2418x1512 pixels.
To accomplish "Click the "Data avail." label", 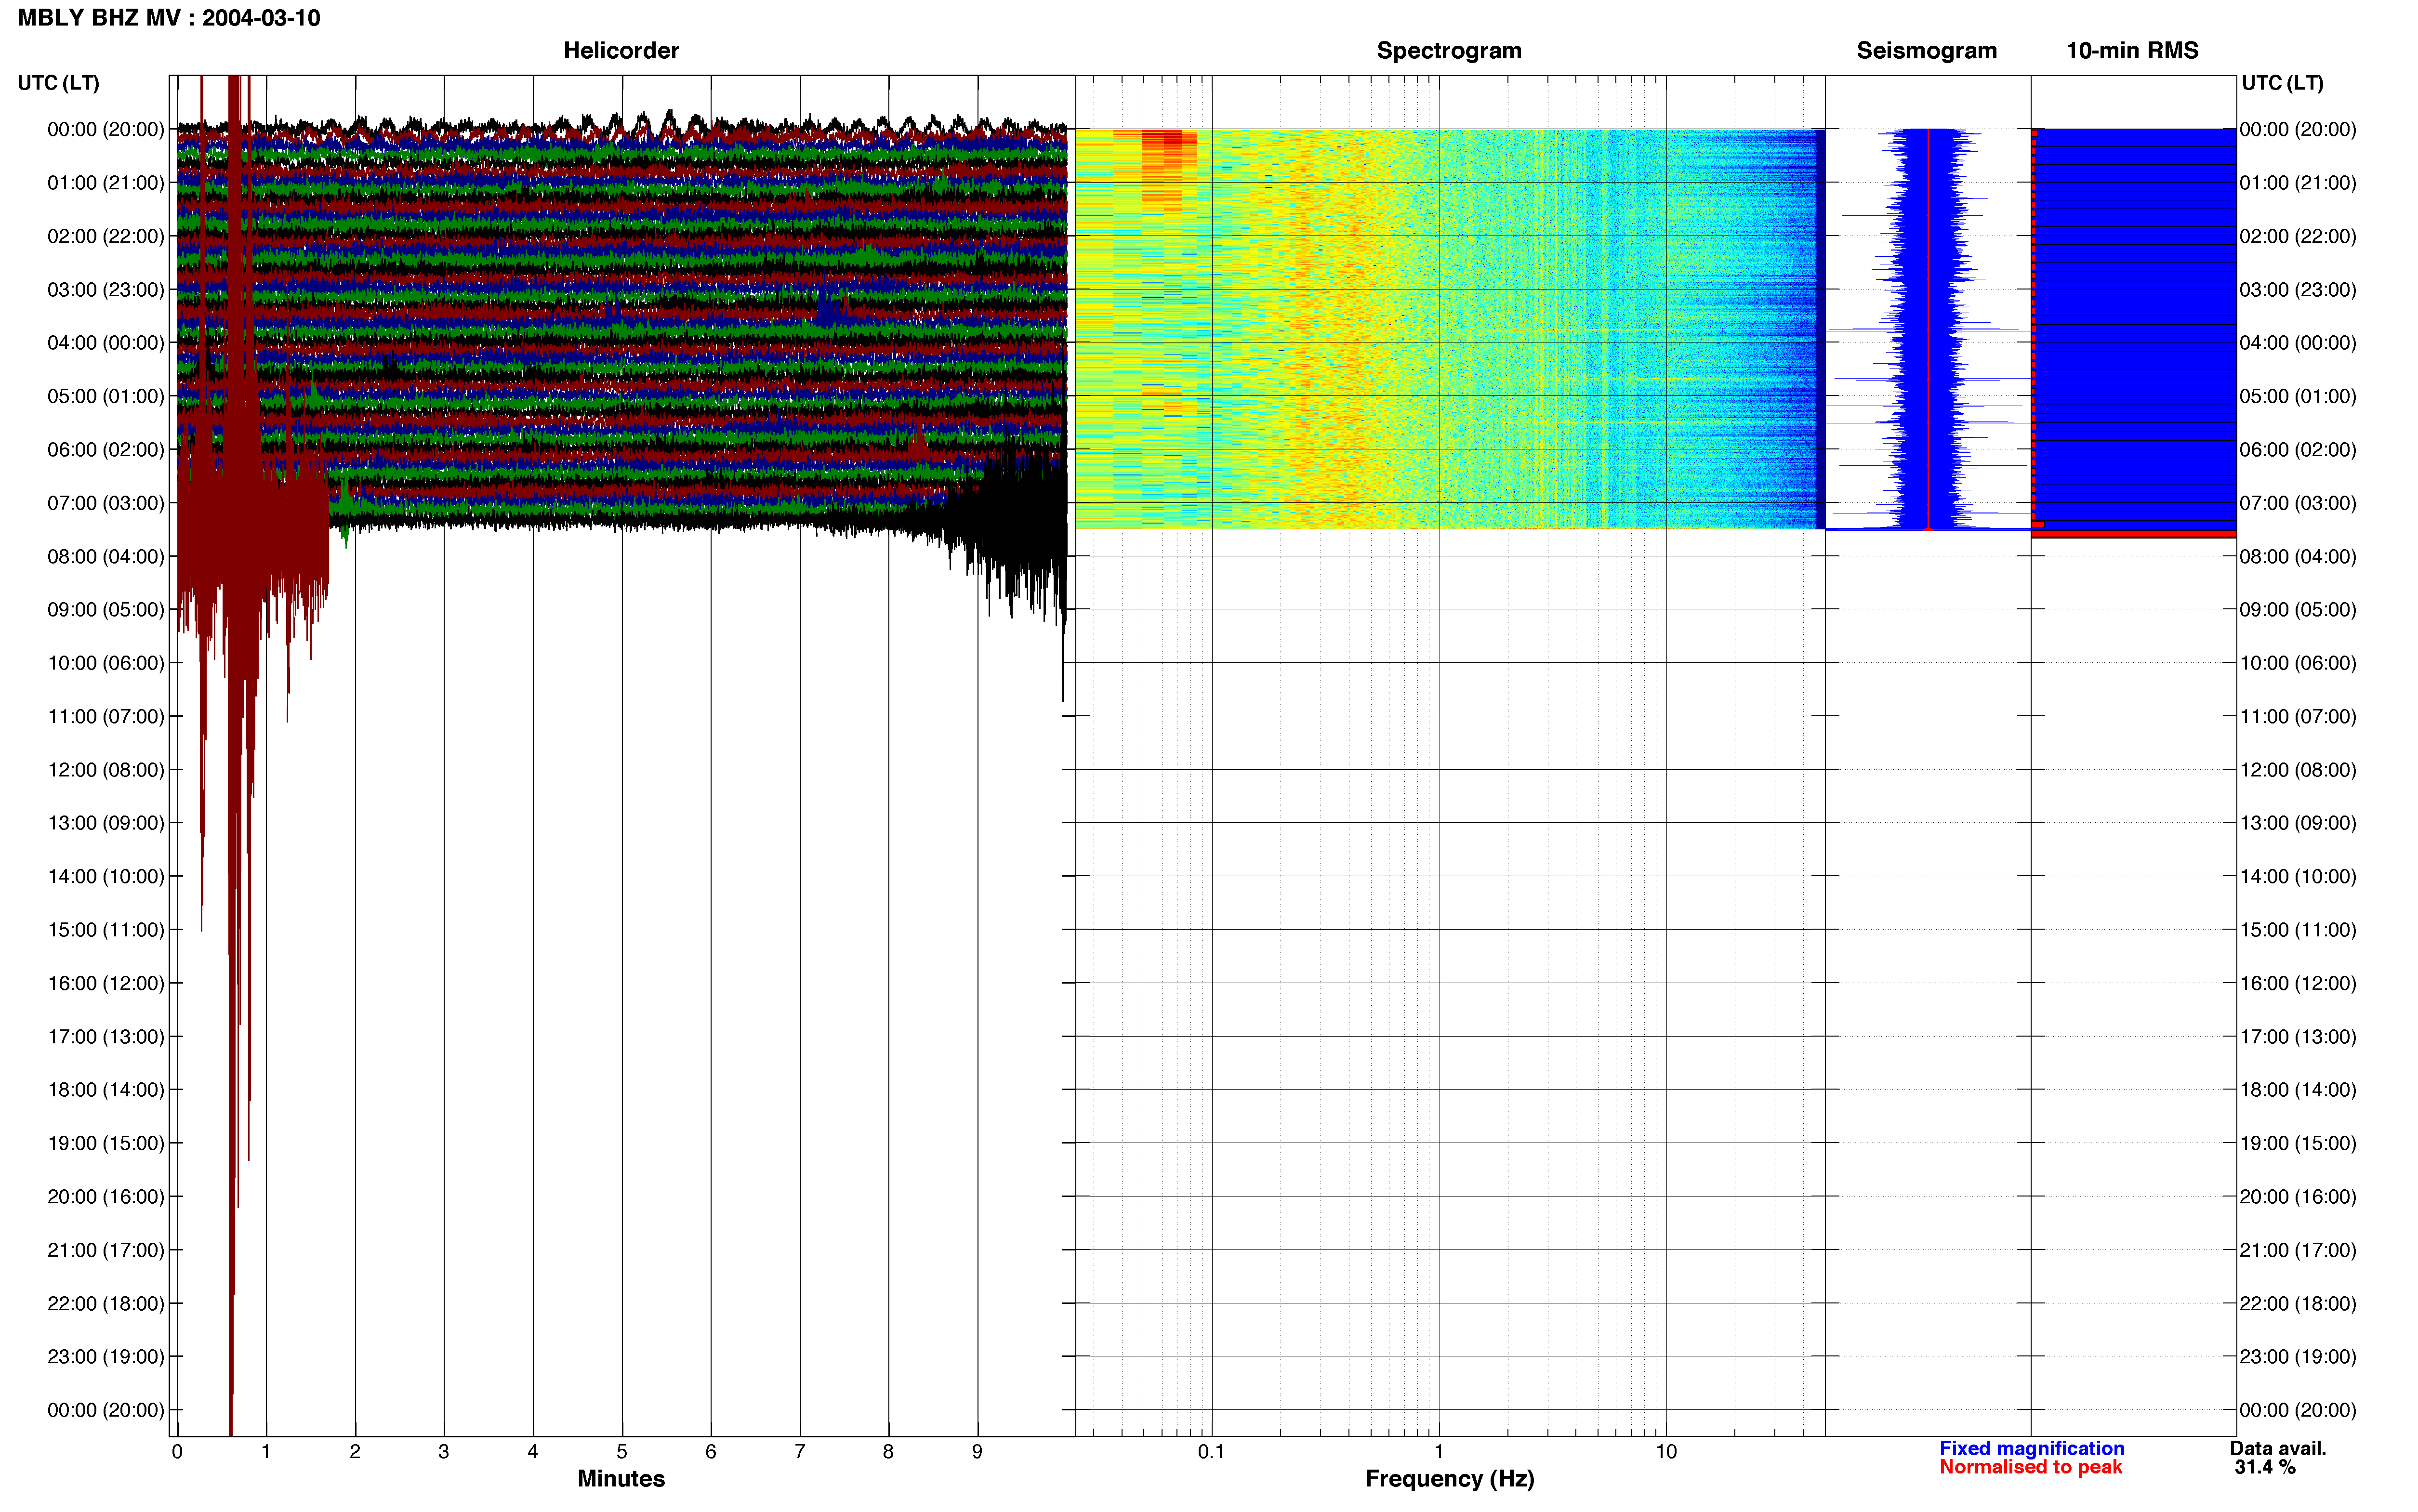I will pyautogui.click(x=2278, y=1449).
